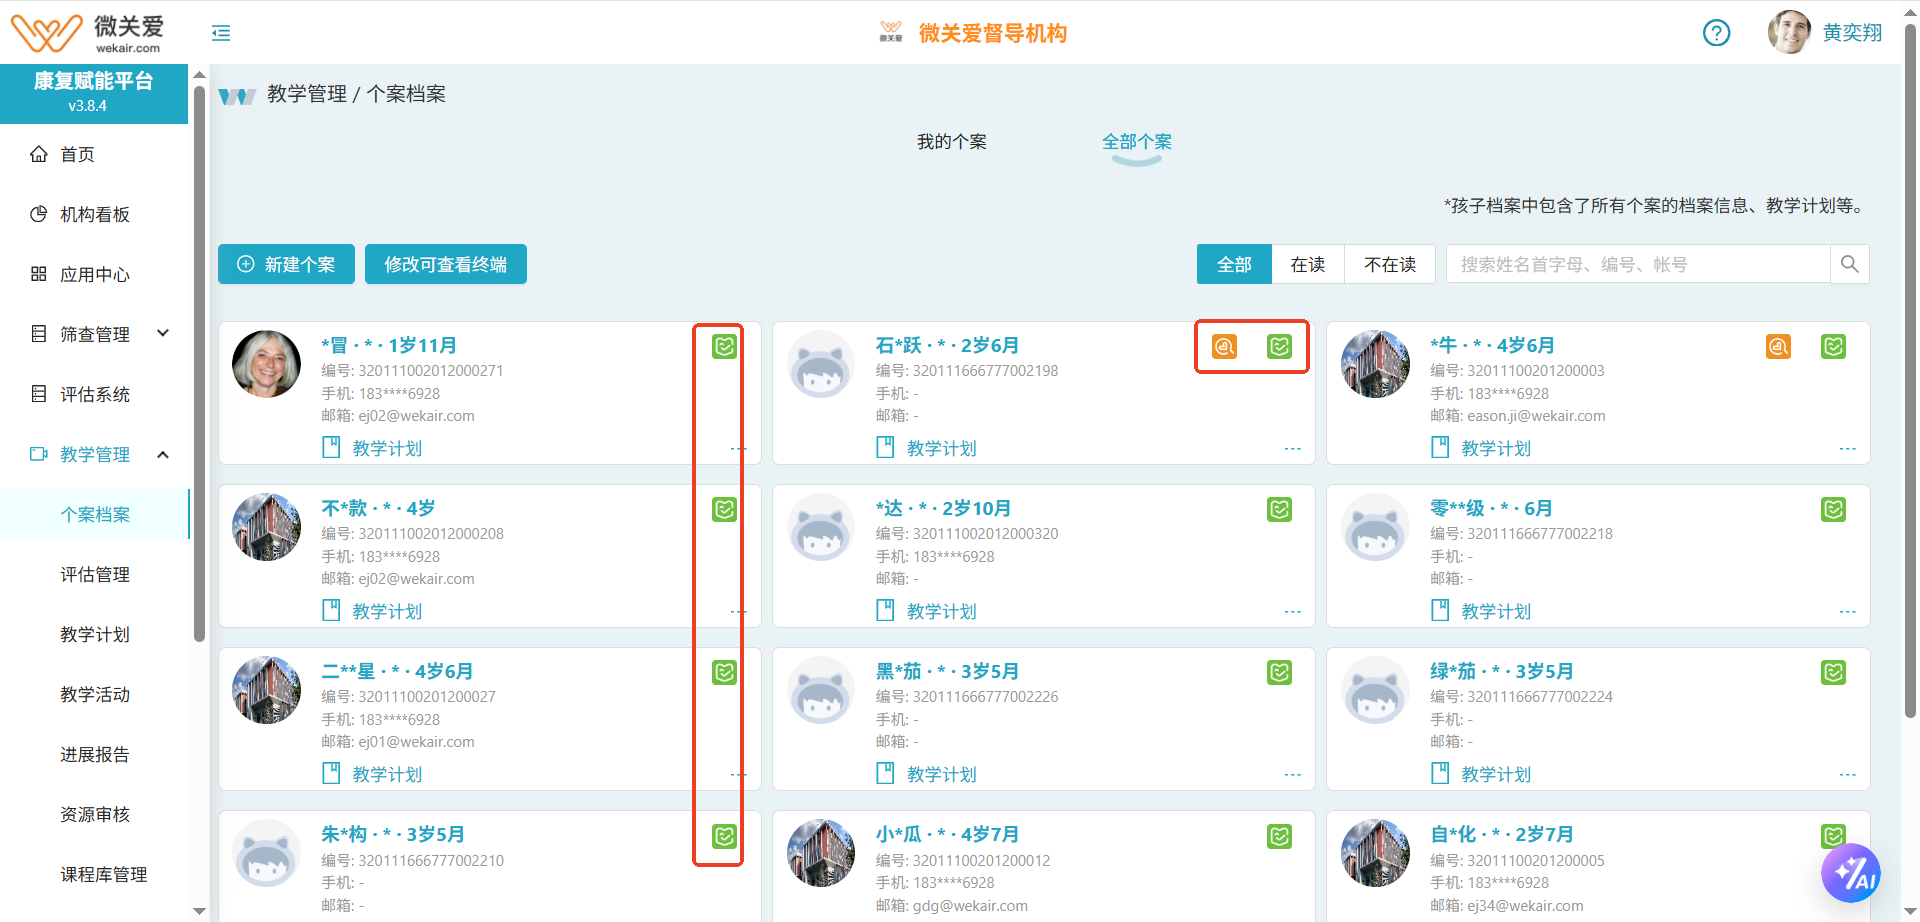The width and height of the screenshot is (1920, 922).
Task: Open the help question mark icon
Action: [x=1717, y=33]
